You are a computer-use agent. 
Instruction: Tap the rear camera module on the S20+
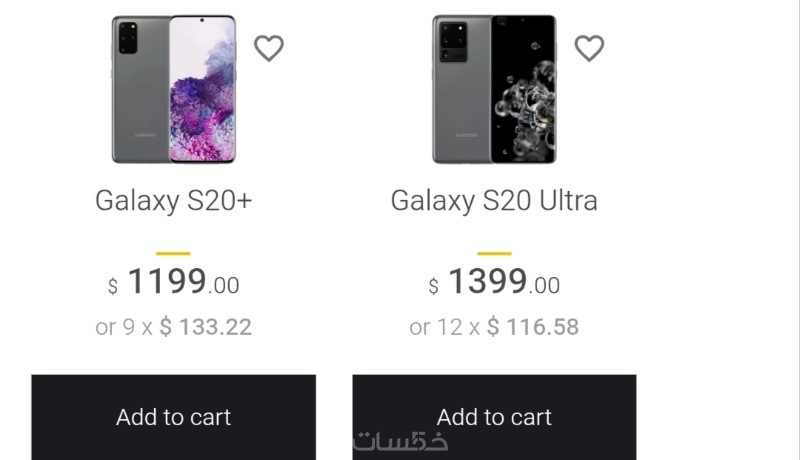pyautogui.click(x=128, y=41)
